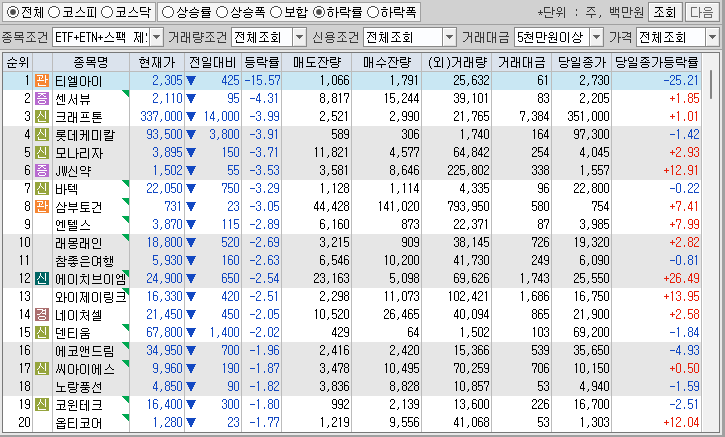Click the 매도잔량 column header
Image resolution: width=725 pixels, height=437 pixels.
316,62
